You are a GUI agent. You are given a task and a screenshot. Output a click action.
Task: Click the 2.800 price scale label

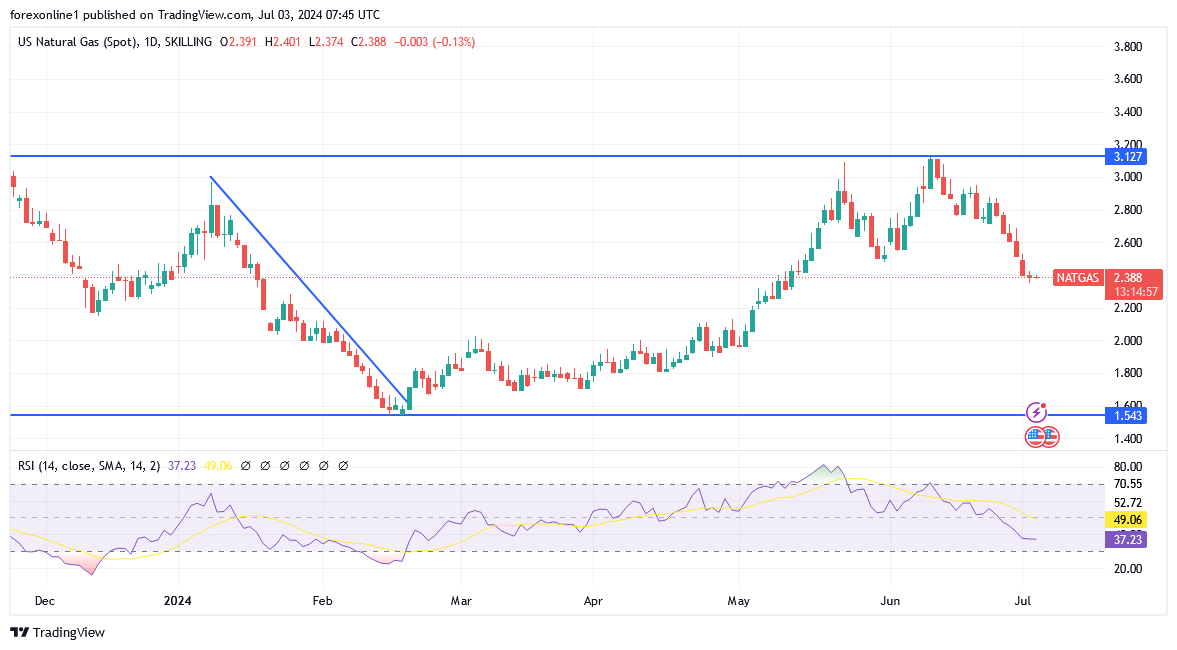1128,209
